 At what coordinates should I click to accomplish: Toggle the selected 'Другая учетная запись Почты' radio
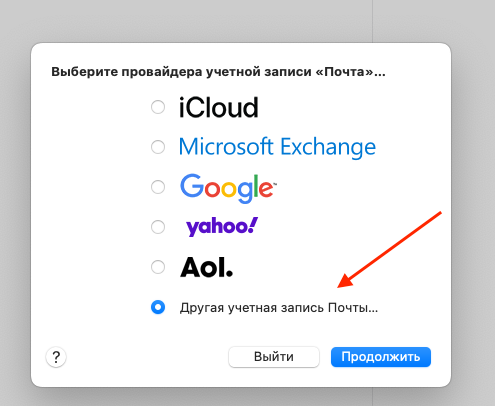158,307
